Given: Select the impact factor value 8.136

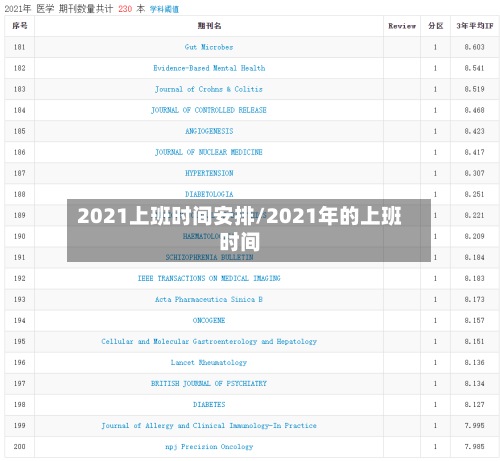Looking at the screenshot, I should pyautogui.click(x=474, y=362).
